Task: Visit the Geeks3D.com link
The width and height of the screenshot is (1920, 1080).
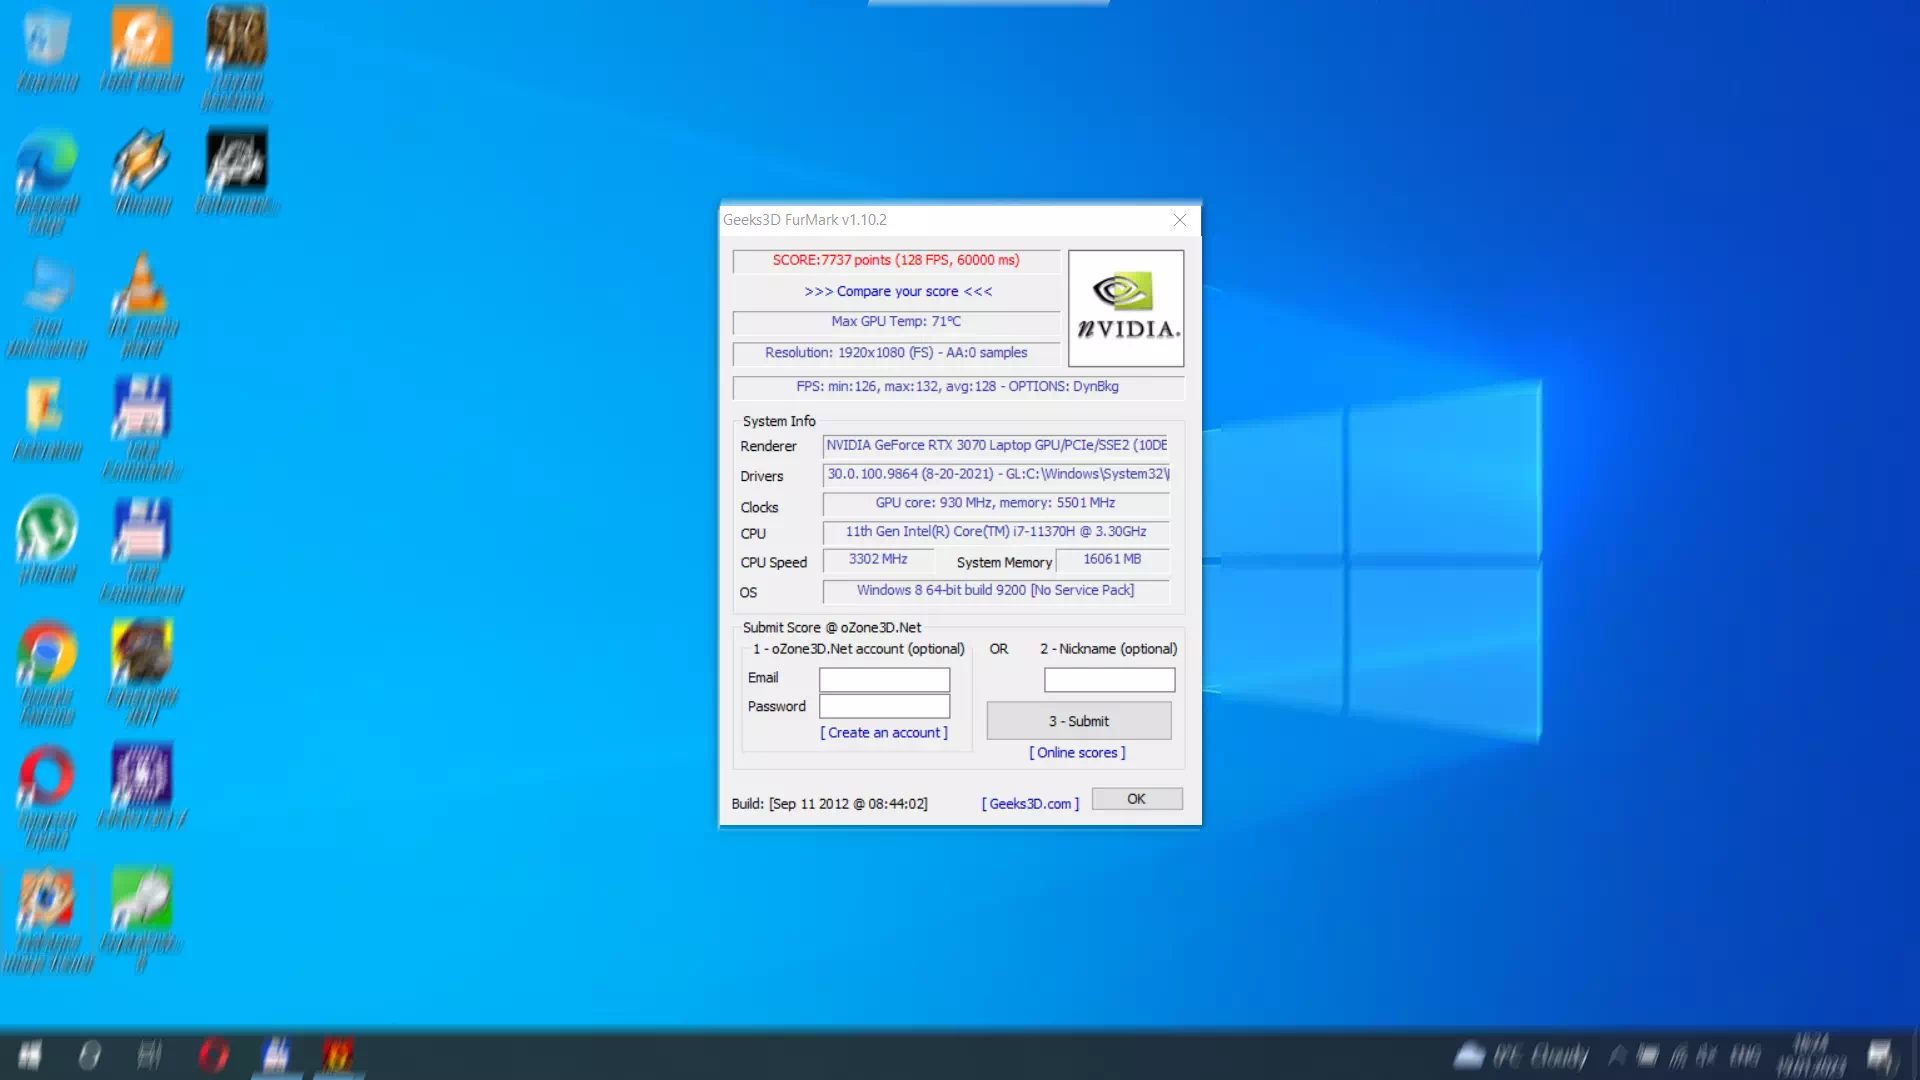Action: [1030, 804]
